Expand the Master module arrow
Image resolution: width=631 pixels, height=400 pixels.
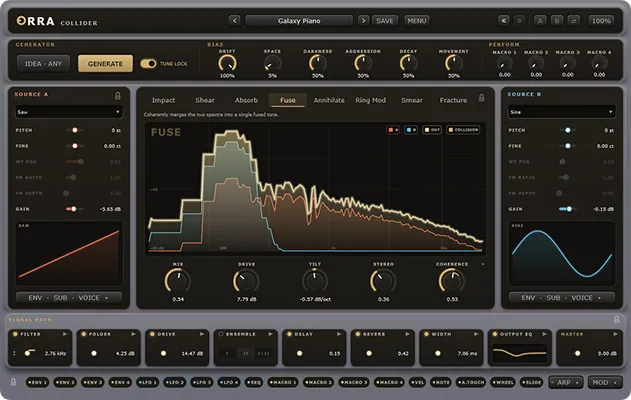[x=615, y=334]
